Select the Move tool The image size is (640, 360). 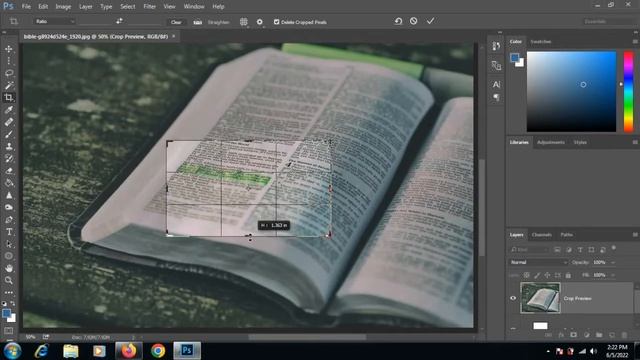point(9,49)
